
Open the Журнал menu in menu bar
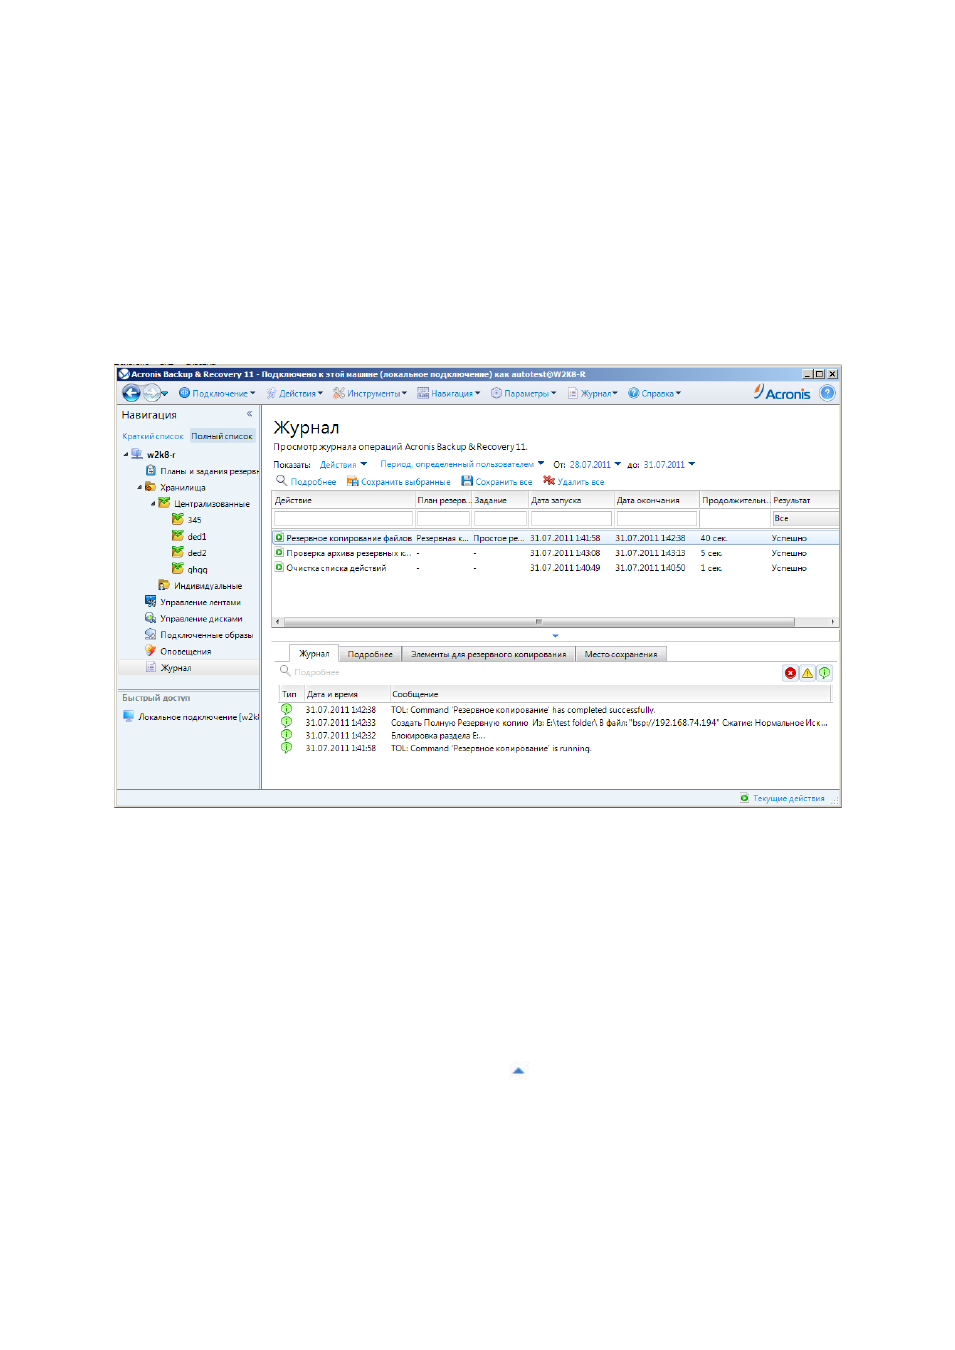tap(593, 393)
